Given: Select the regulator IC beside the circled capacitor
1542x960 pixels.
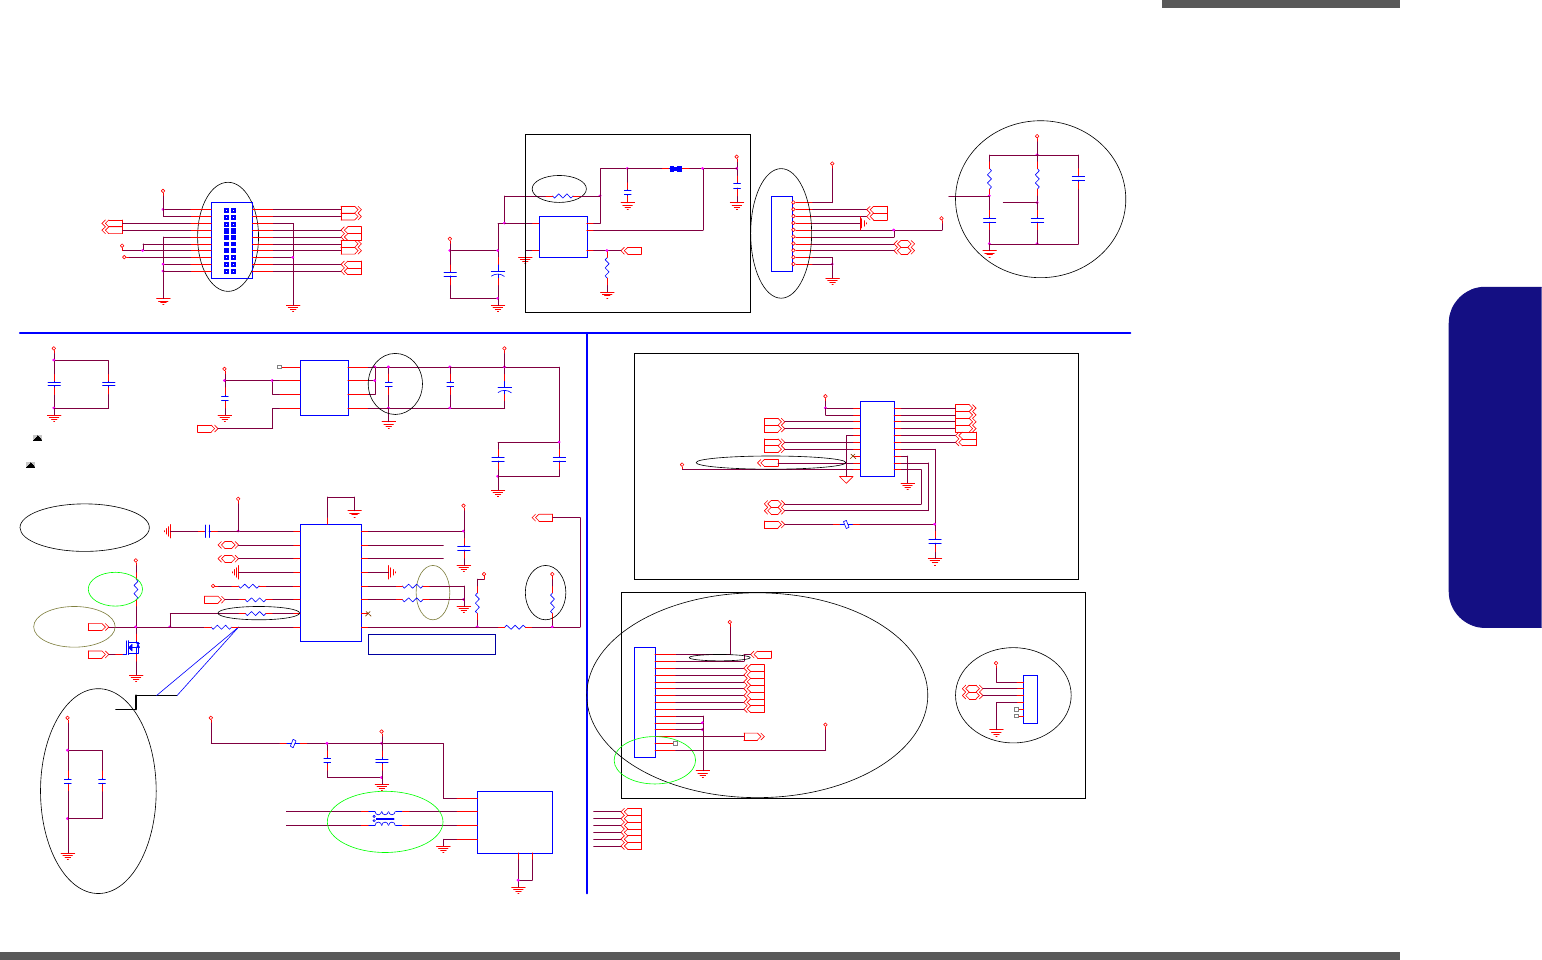Looking at the screenshot, I should (324, 388).
